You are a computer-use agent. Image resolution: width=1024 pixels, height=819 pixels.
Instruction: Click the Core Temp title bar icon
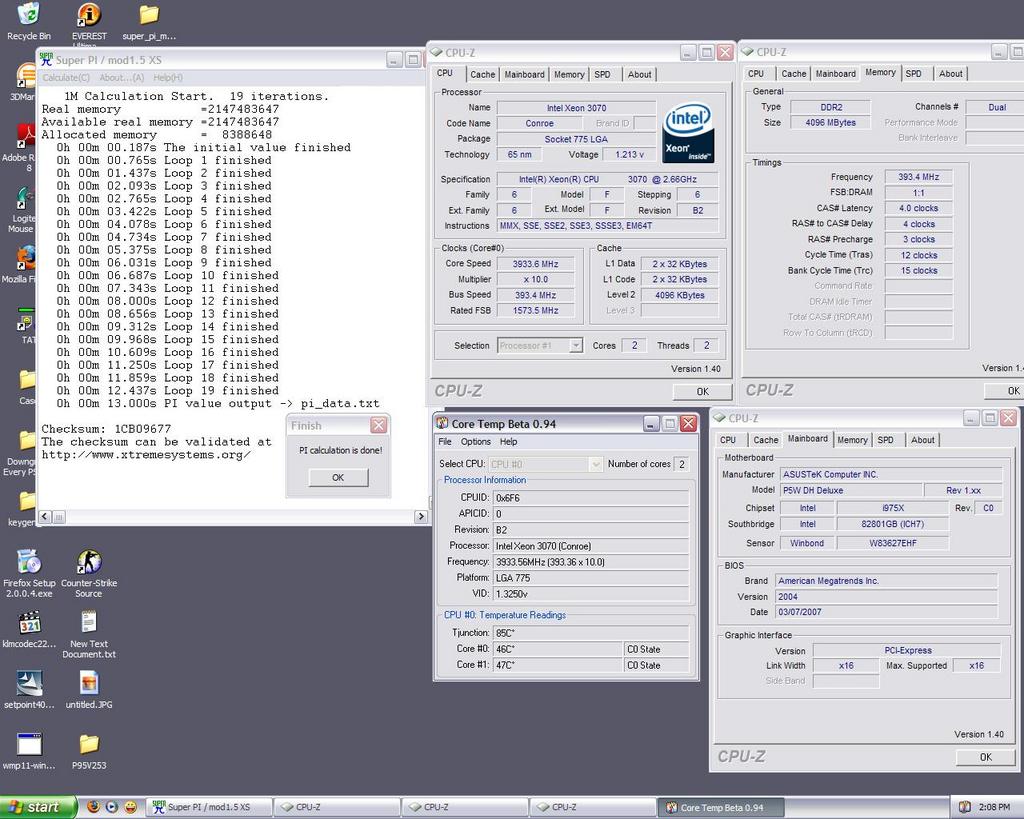tap(442, 424)
